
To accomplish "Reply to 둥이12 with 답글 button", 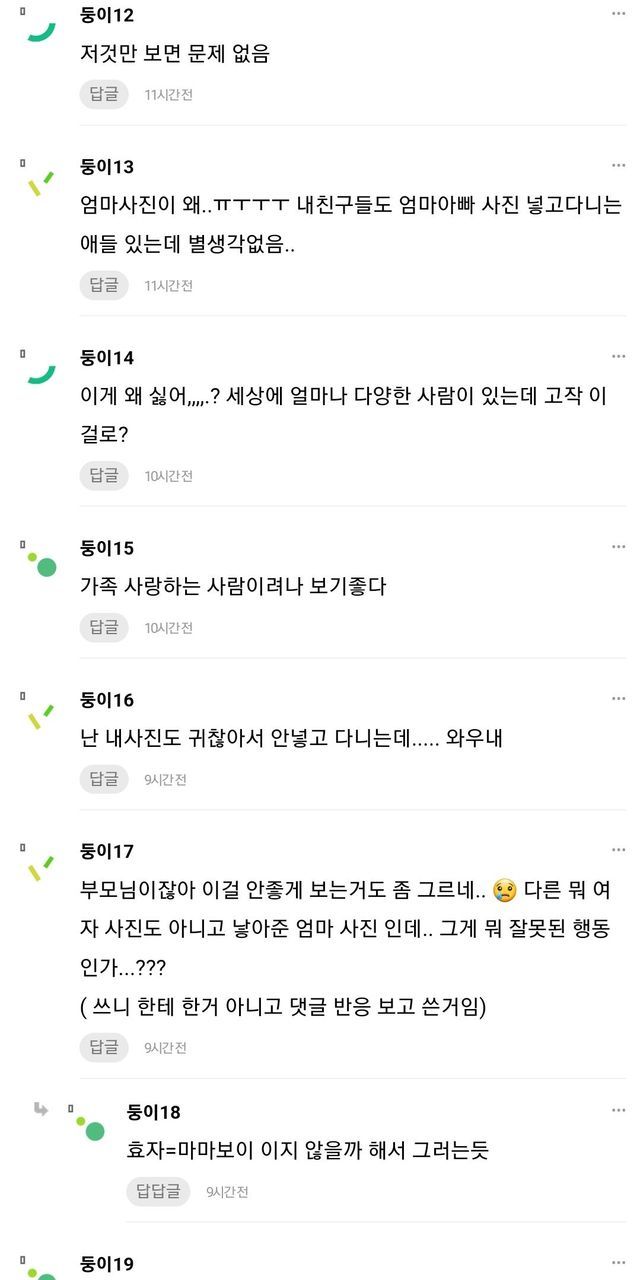I will point(104,94).
